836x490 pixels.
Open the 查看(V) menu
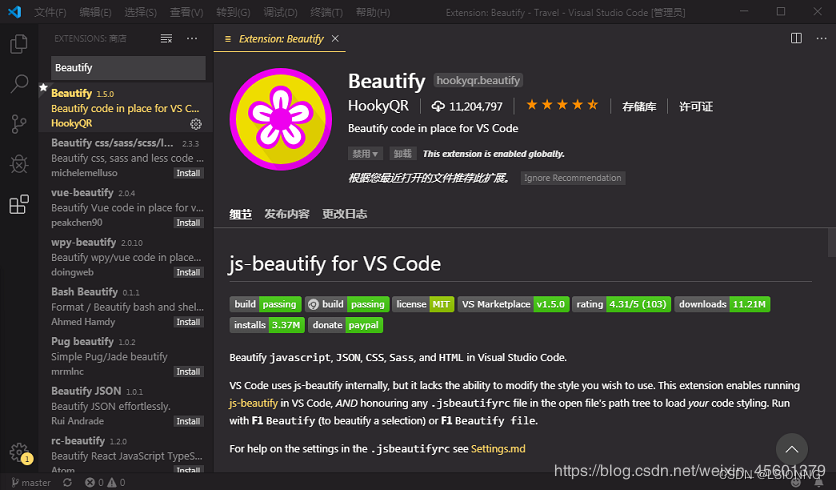186,12
